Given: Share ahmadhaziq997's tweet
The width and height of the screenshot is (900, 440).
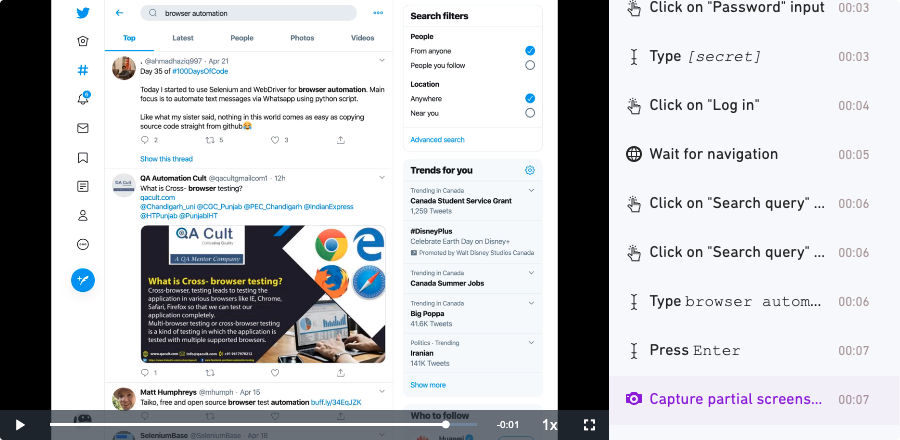Looking at the screenshot, I should tap(340, 140).
